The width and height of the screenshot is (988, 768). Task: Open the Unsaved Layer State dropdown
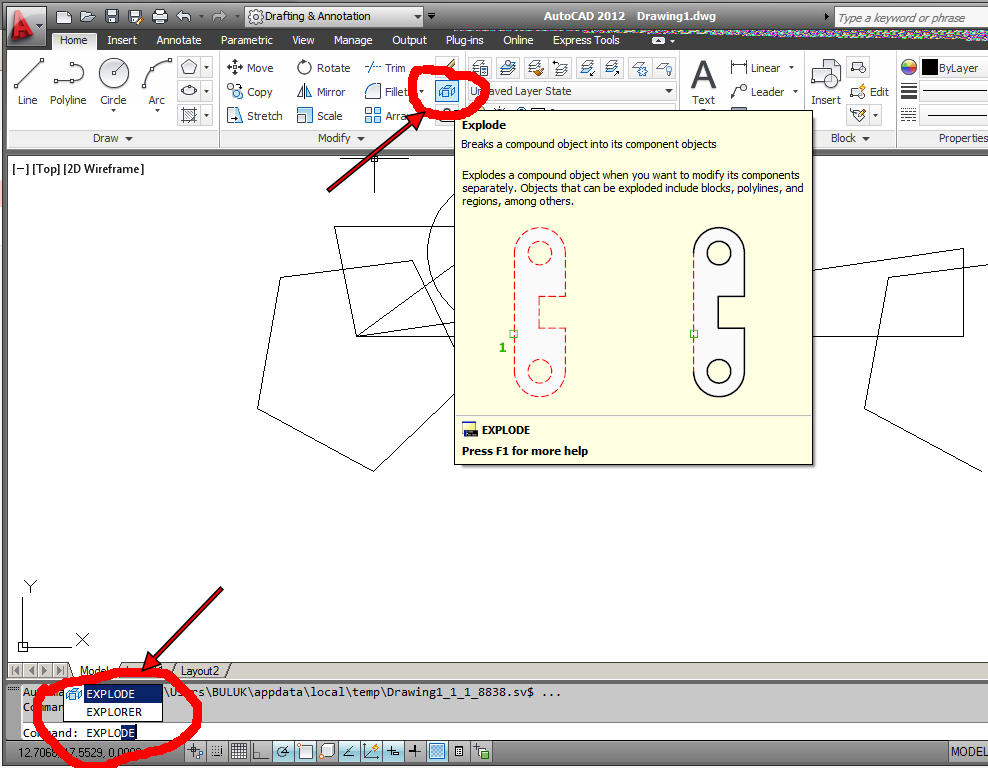tap(572, 91)
